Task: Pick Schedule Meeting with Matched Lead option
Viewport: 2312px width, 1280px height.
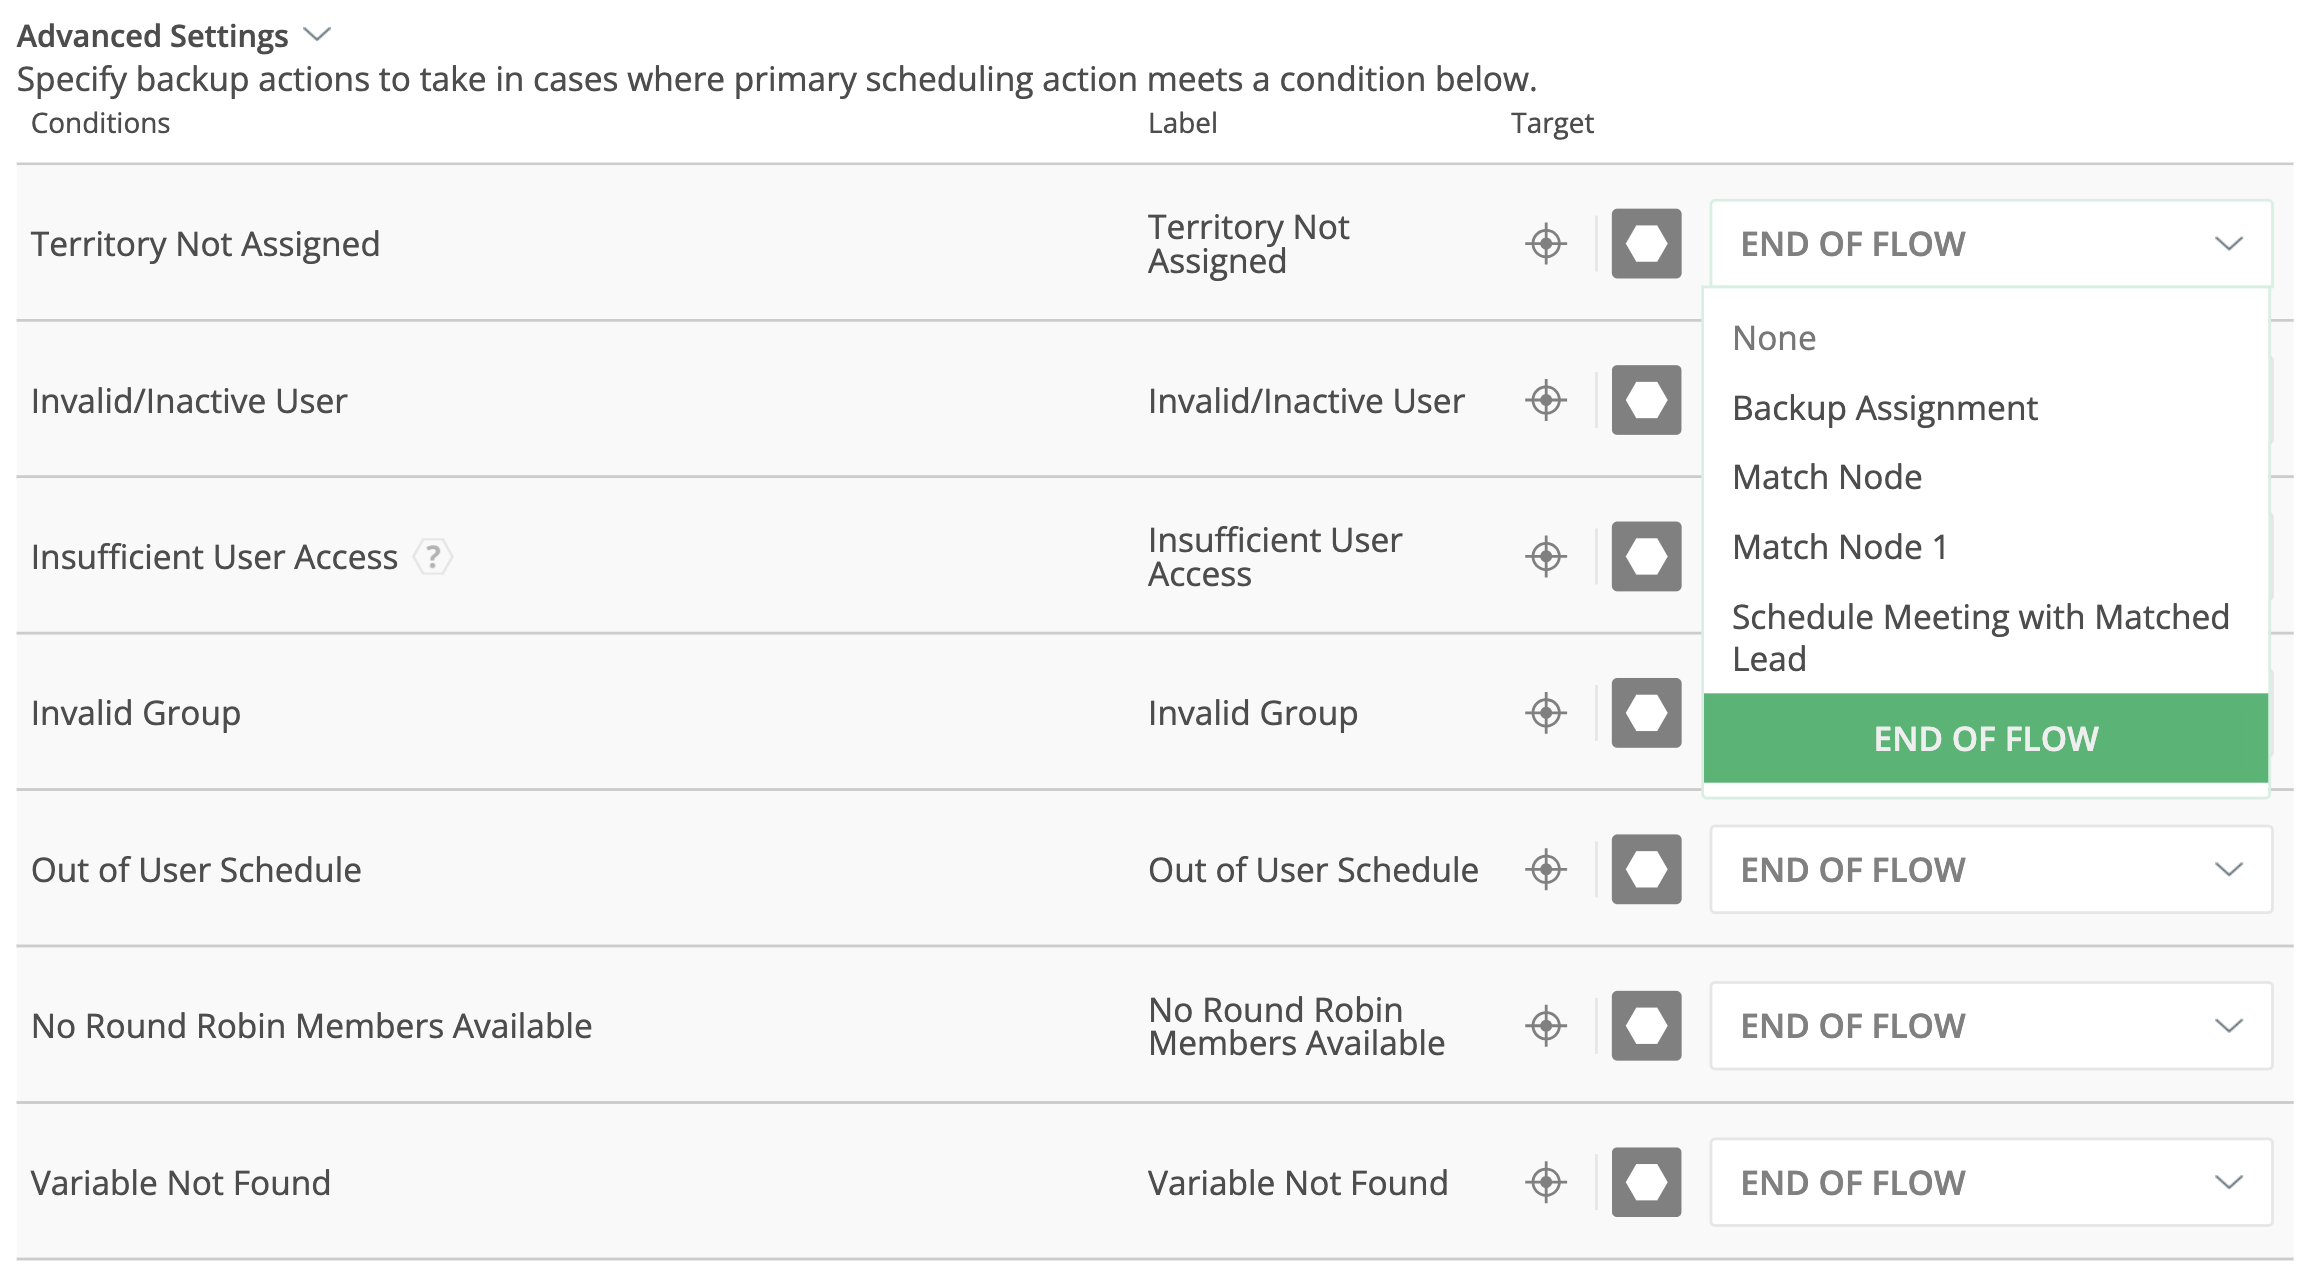Action: pos(1980,638)
